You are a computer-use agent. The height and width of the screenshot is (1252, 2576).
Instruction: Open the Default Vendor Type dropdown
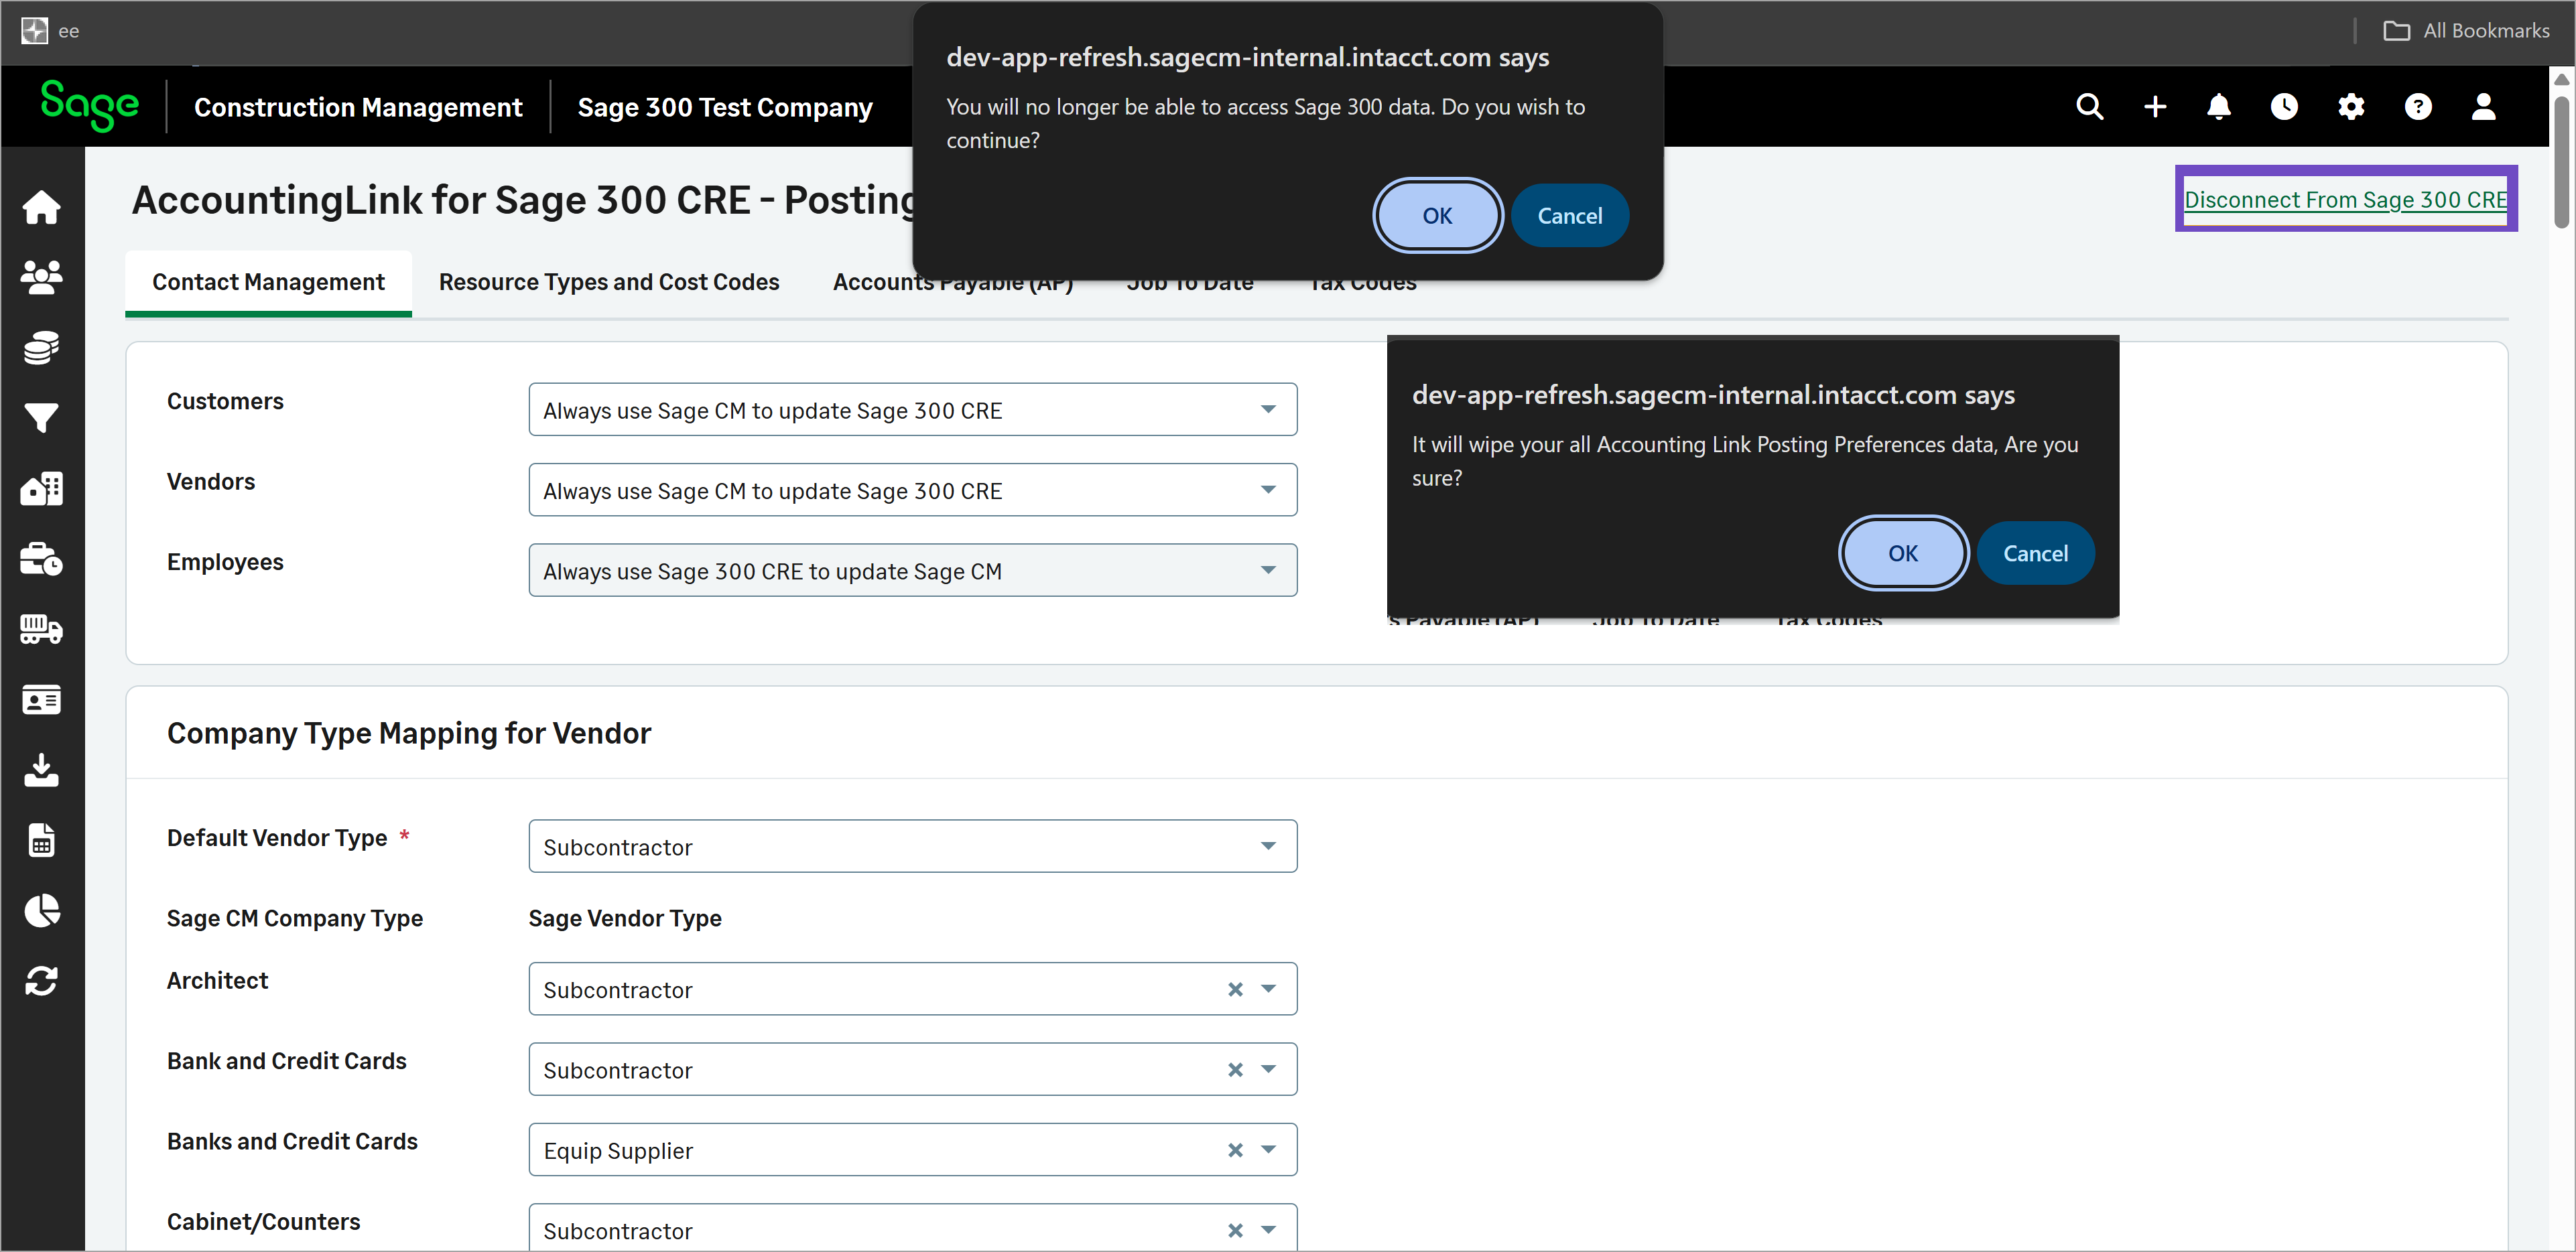(x=912, y=846)
